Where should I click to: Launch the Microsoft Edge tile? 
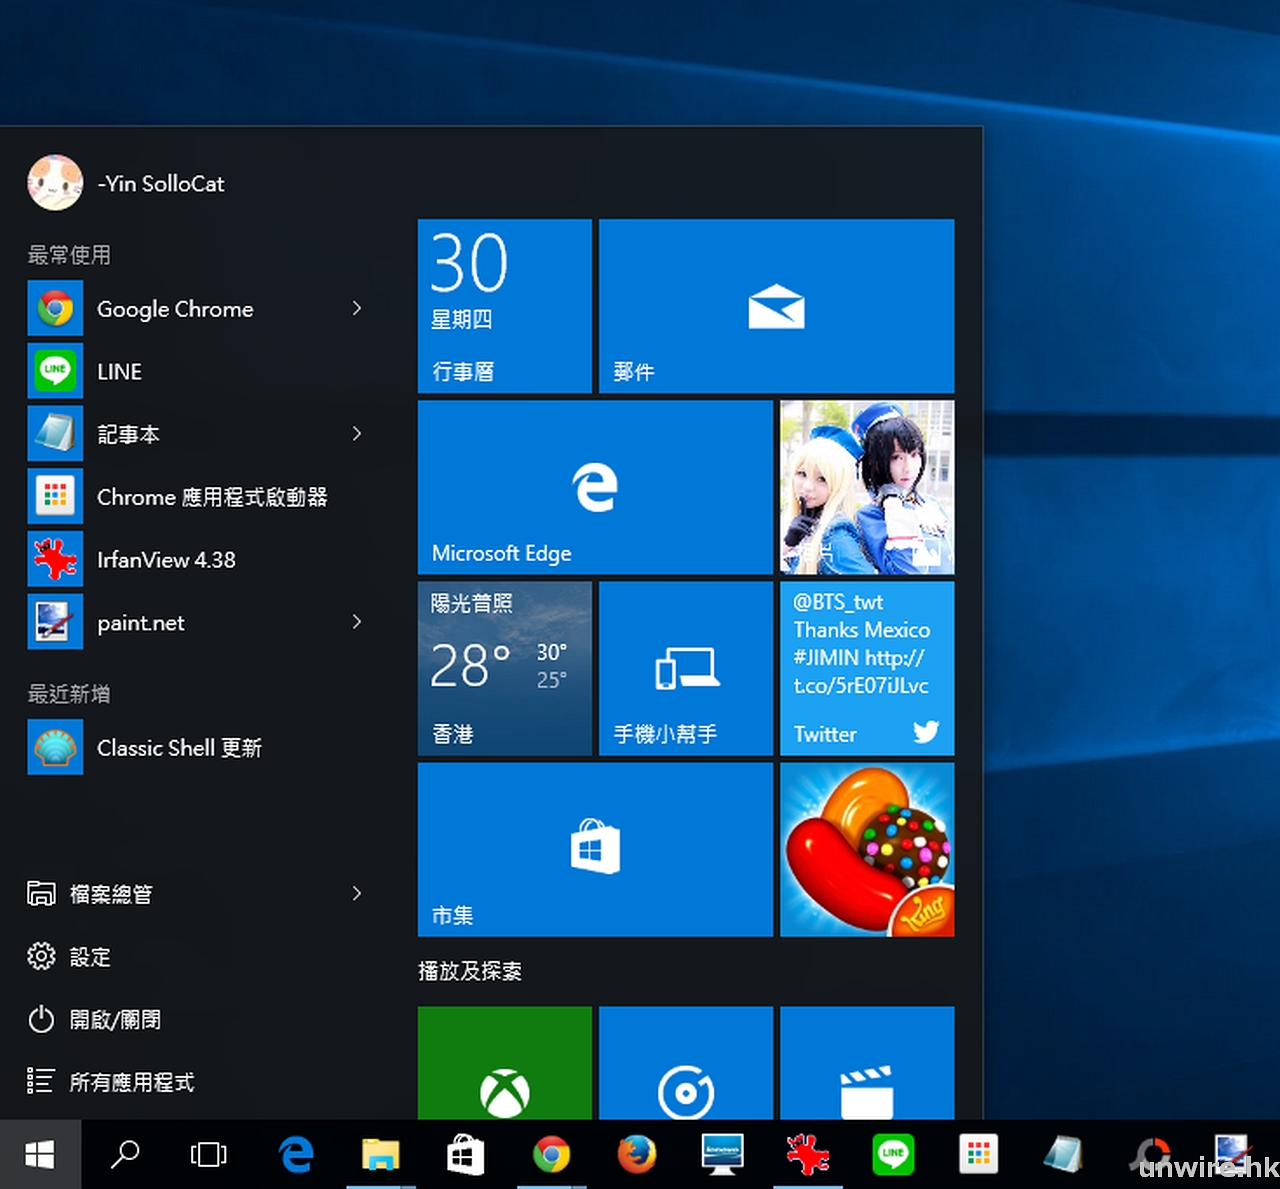595,488
